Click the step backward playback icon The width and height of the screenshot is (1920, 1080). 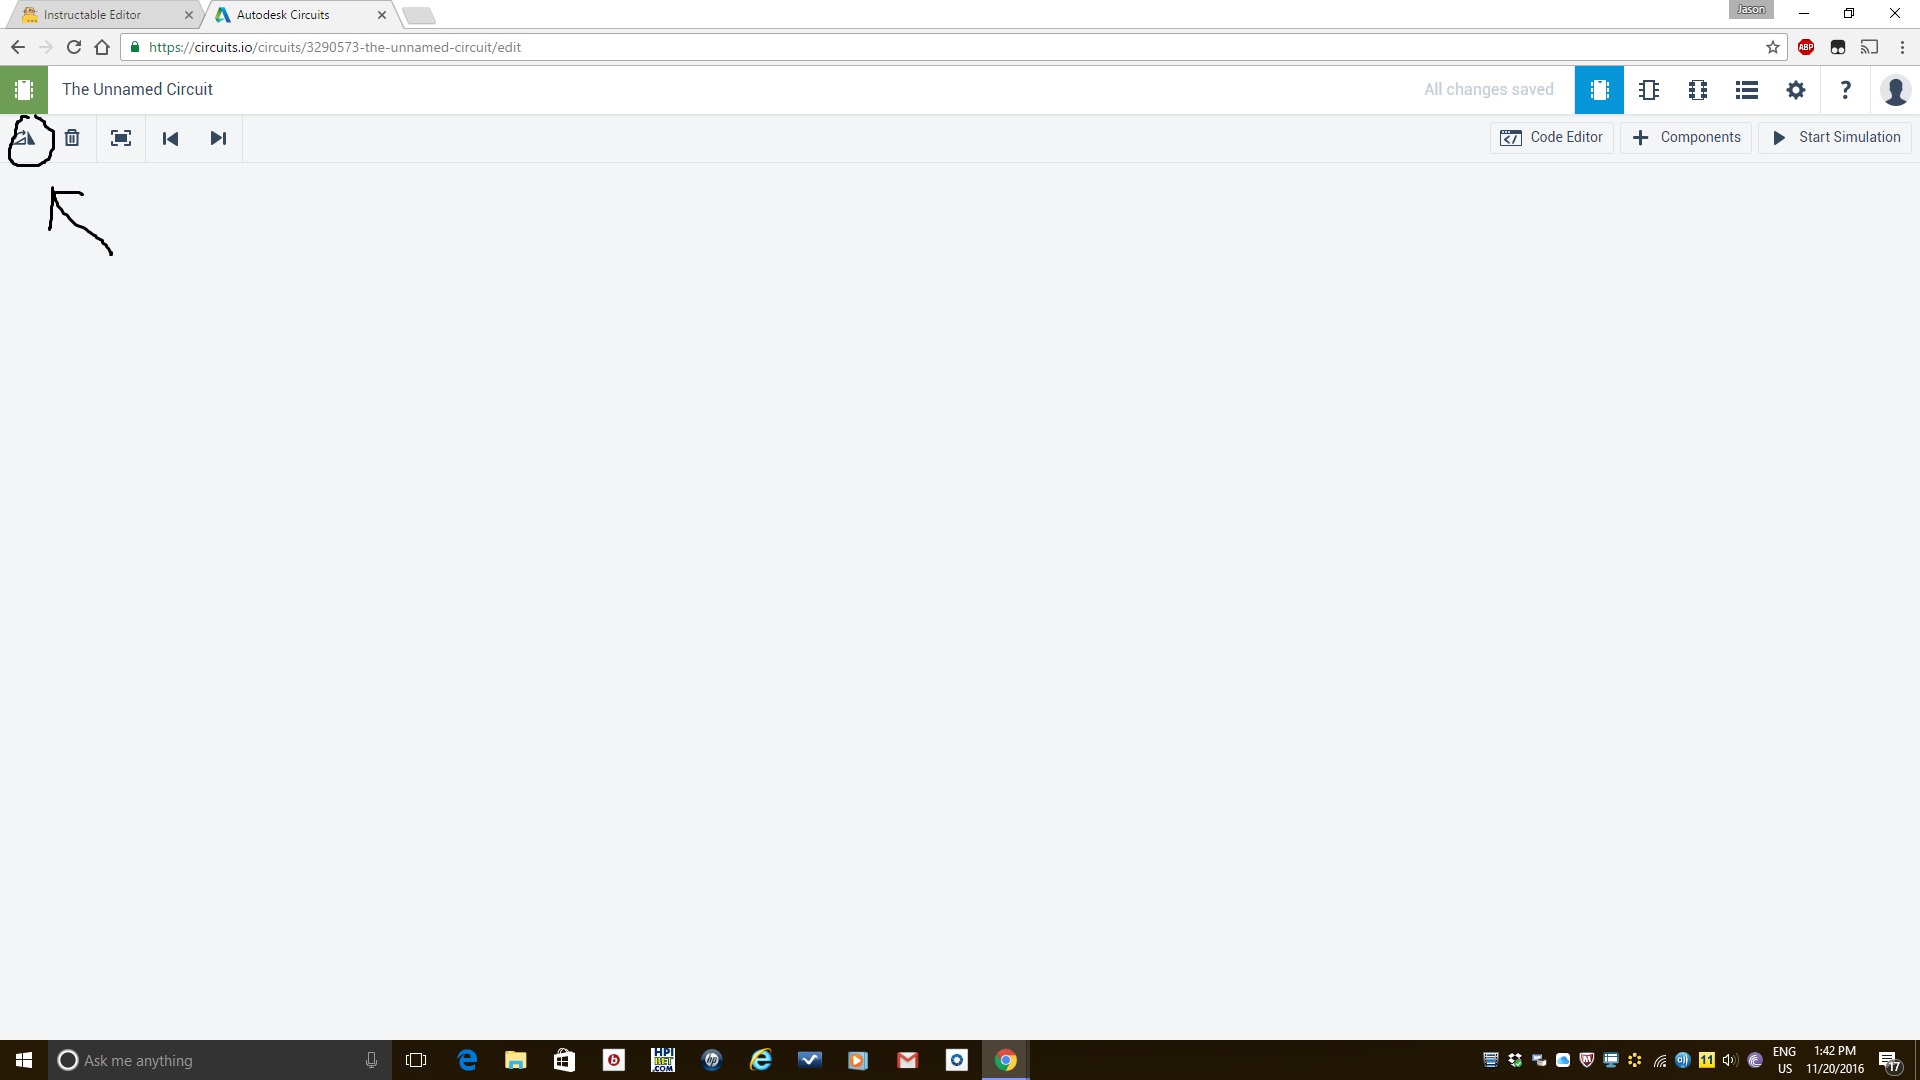click(170, 137)
